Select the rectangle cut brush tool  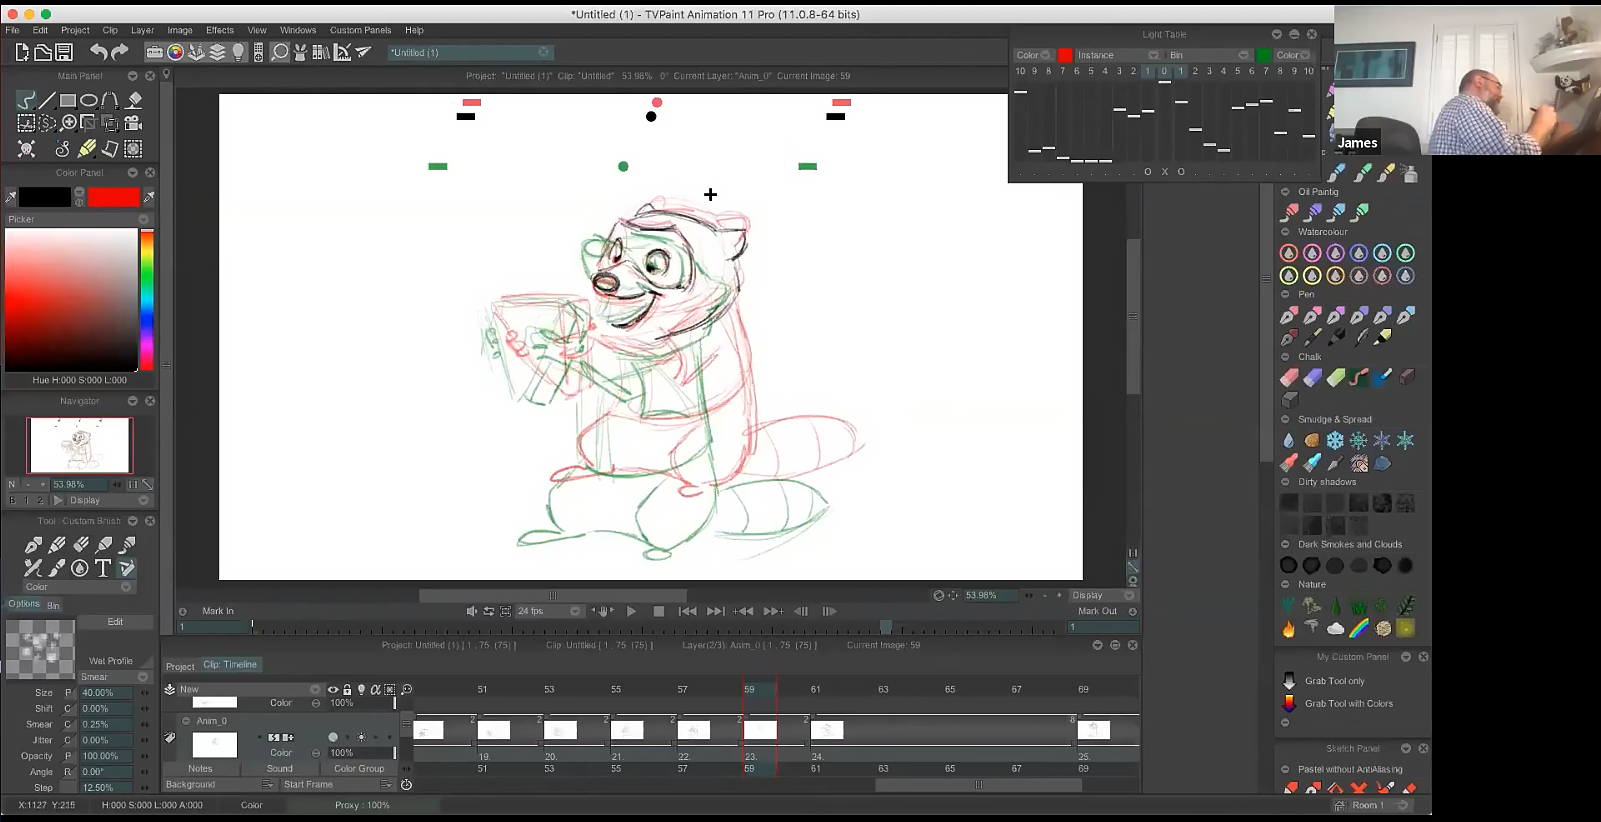(x=26, y=123)
